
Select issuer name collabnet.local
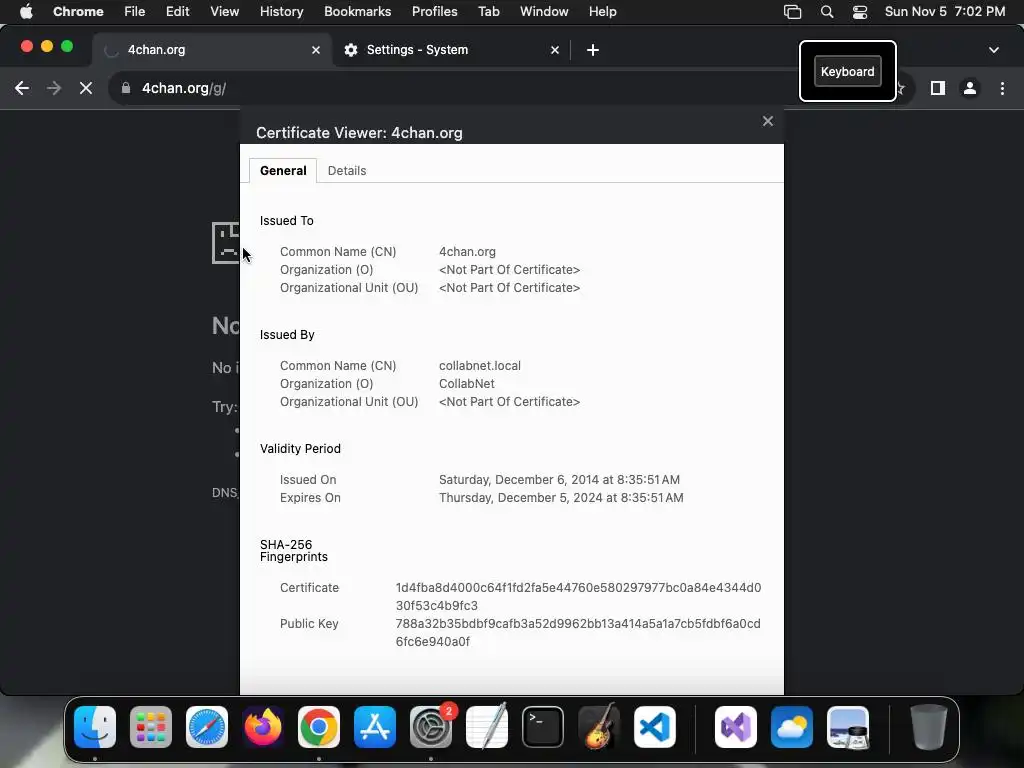click(480, 366)
